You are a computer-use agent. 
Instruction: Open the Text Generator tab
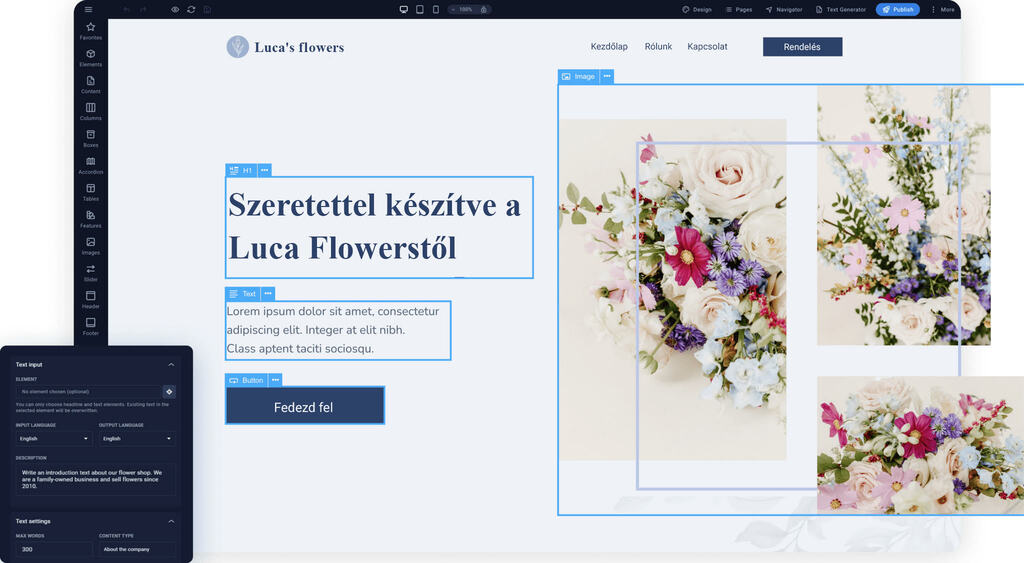click(840, 9)
